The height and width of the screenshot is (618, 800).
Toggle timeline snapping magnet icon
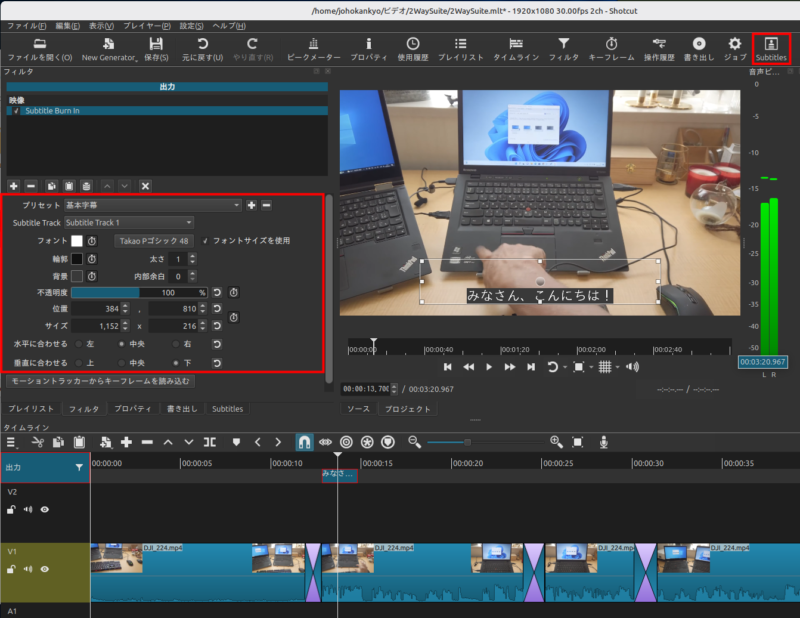[304, 441]
